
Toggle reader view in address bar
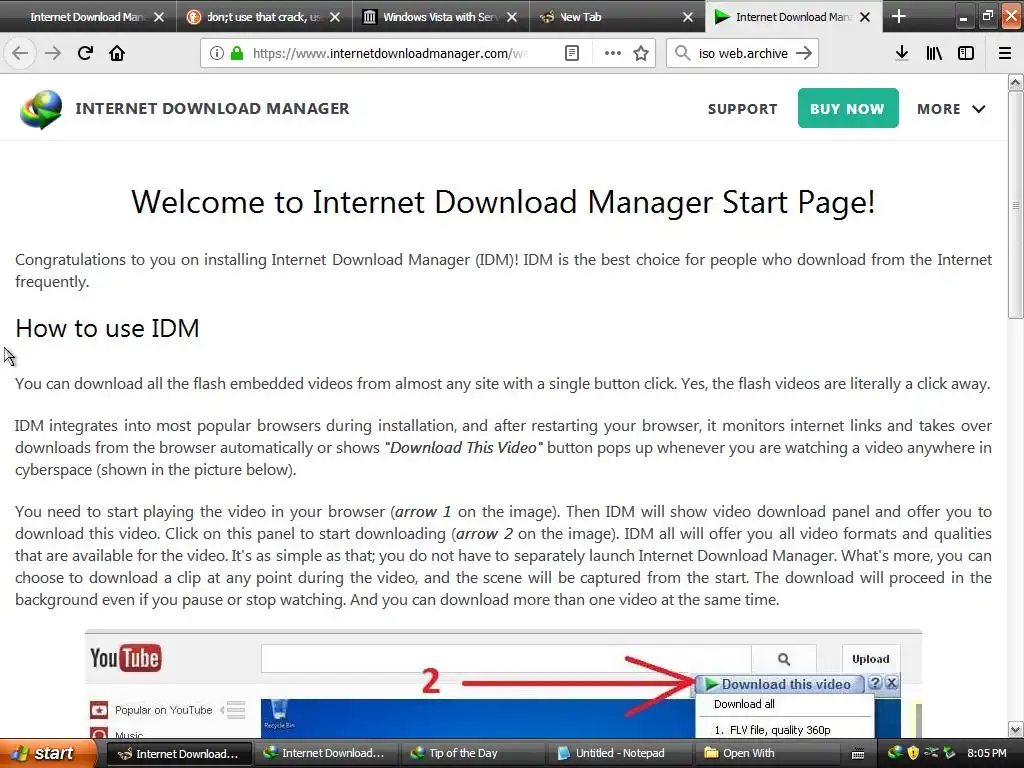tap(571, 54)
